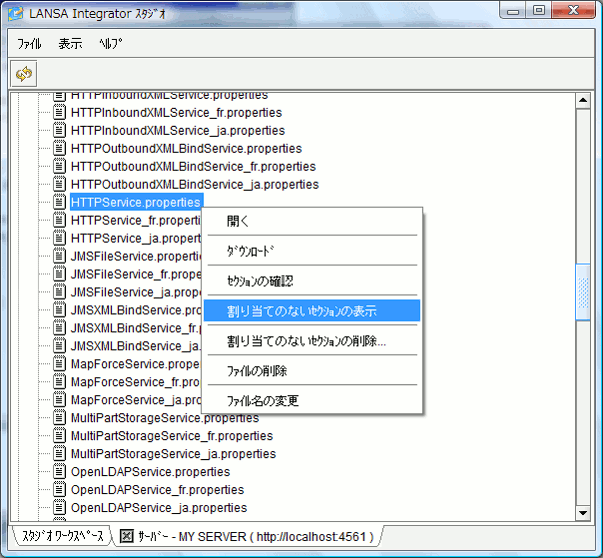Choose ファイル名の変更 from context menu

tap(312, 401)
